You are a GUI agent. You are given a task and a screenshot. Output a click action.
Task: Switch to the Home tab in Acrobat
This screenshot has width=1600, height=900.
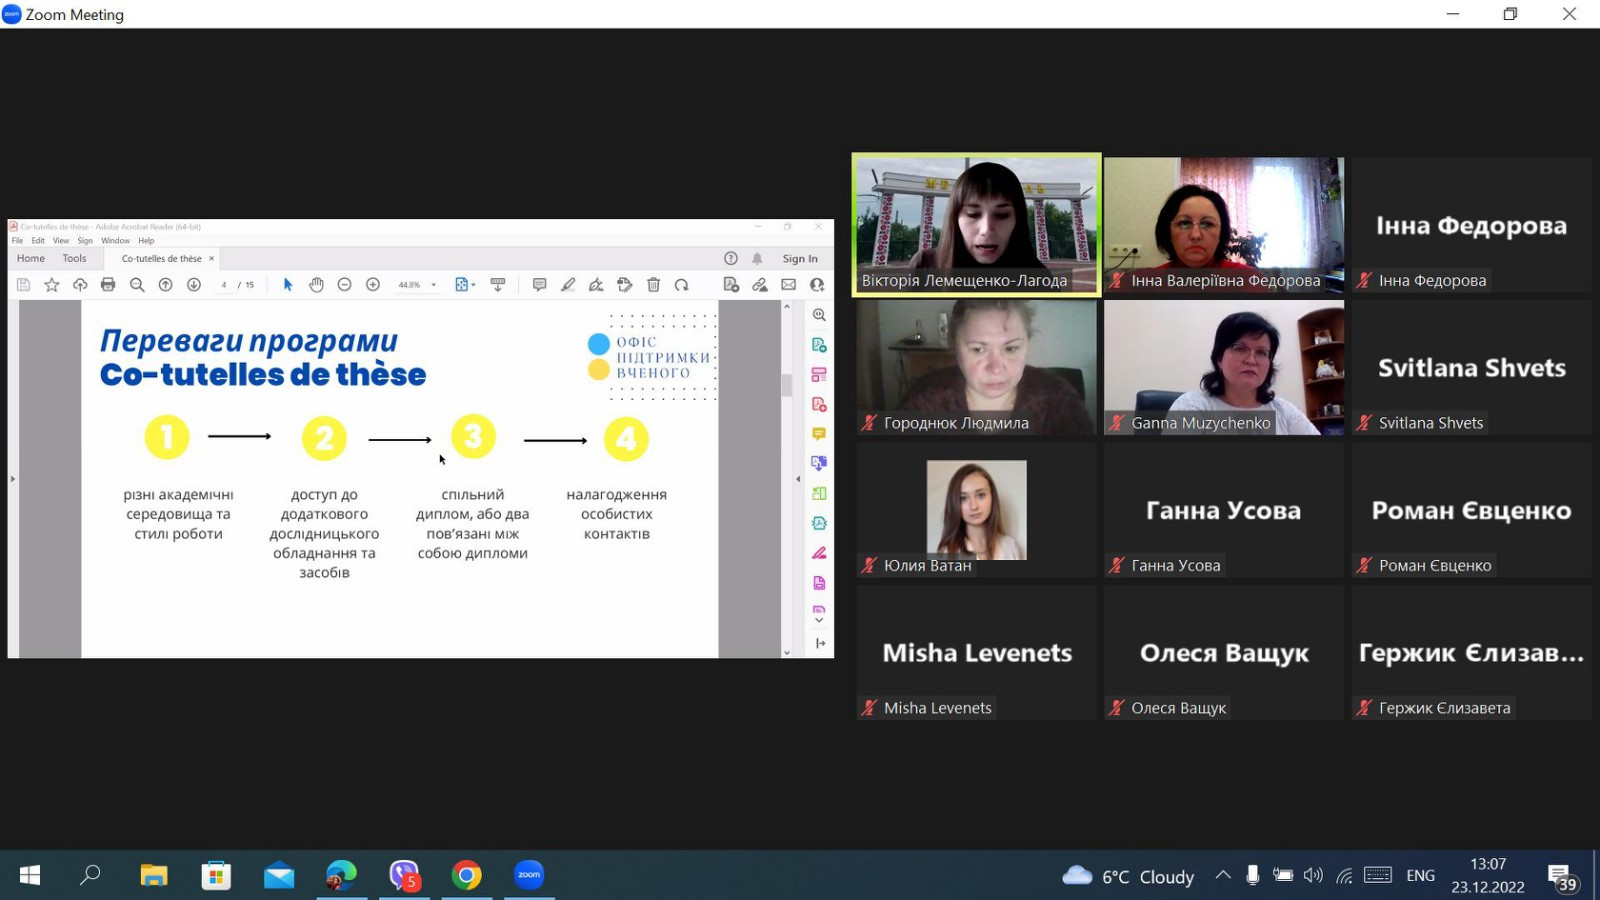[x=31, y=258]
